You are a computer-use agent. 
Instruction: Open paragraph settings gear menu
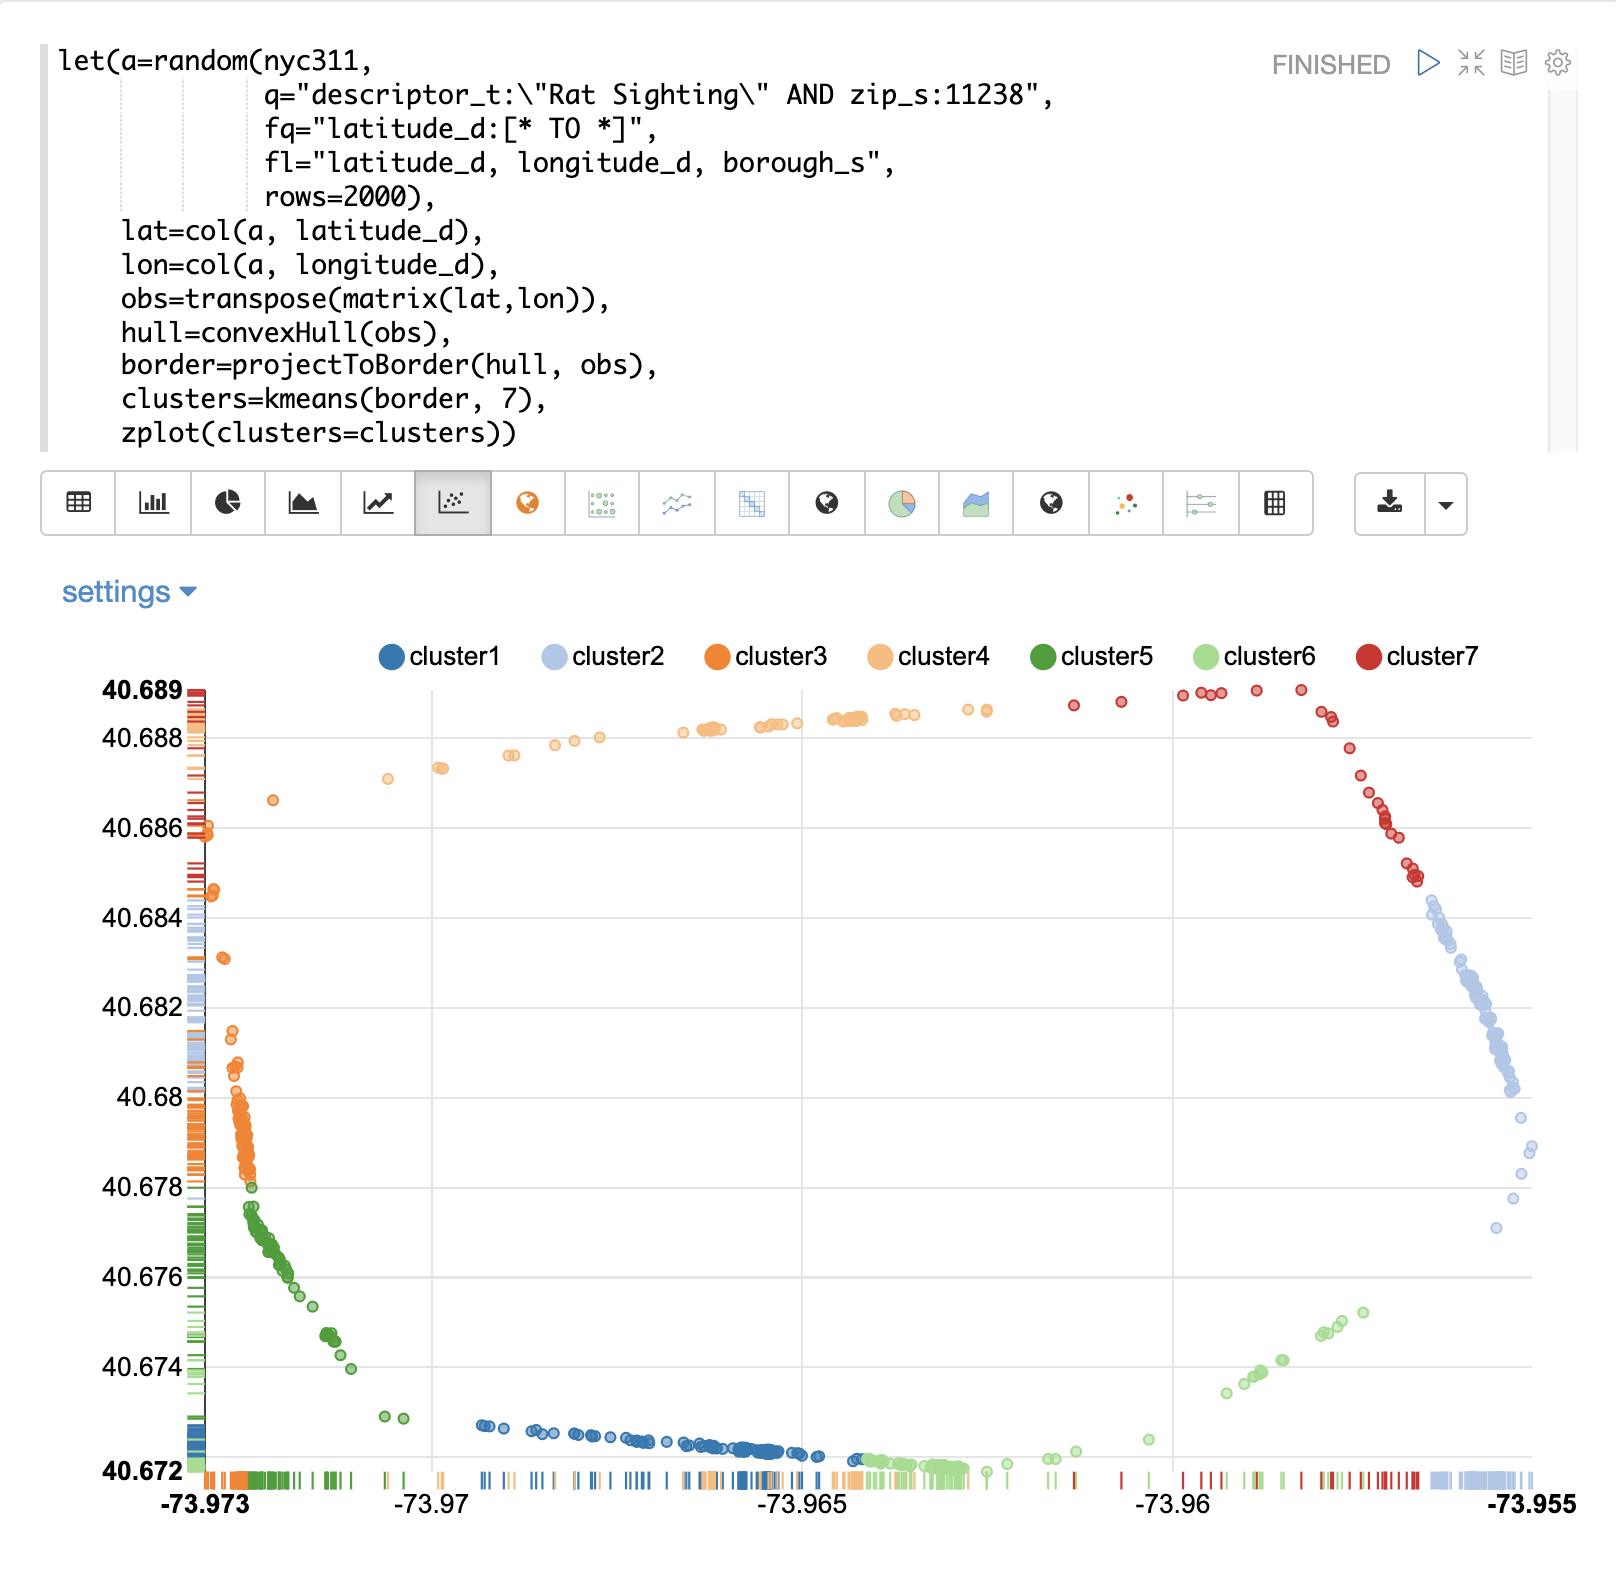coord(1557,63)
